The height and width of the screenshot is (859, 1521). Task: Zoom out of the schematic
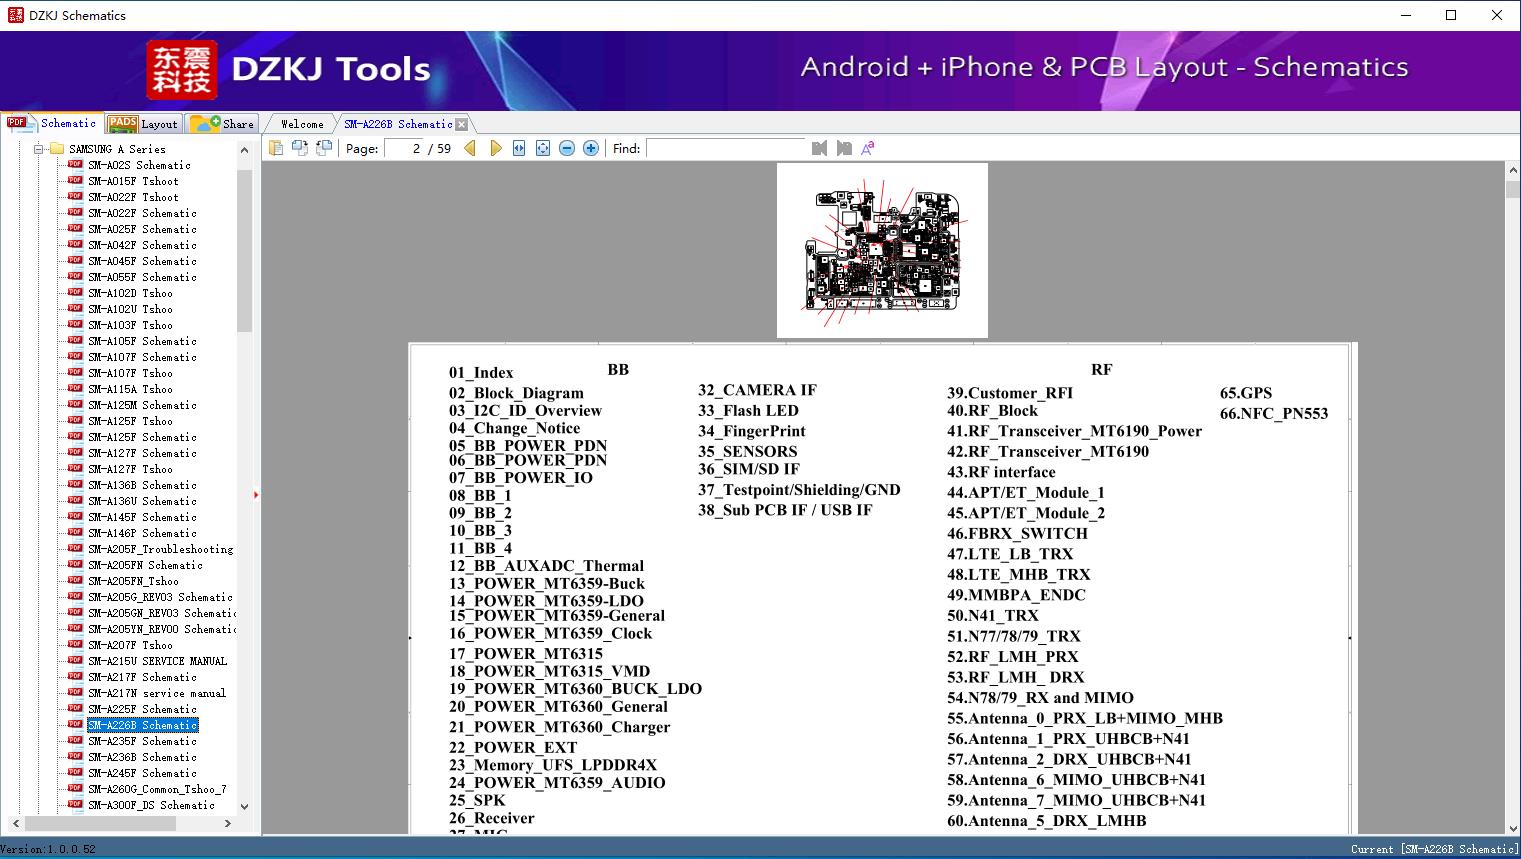coord(567,148)
